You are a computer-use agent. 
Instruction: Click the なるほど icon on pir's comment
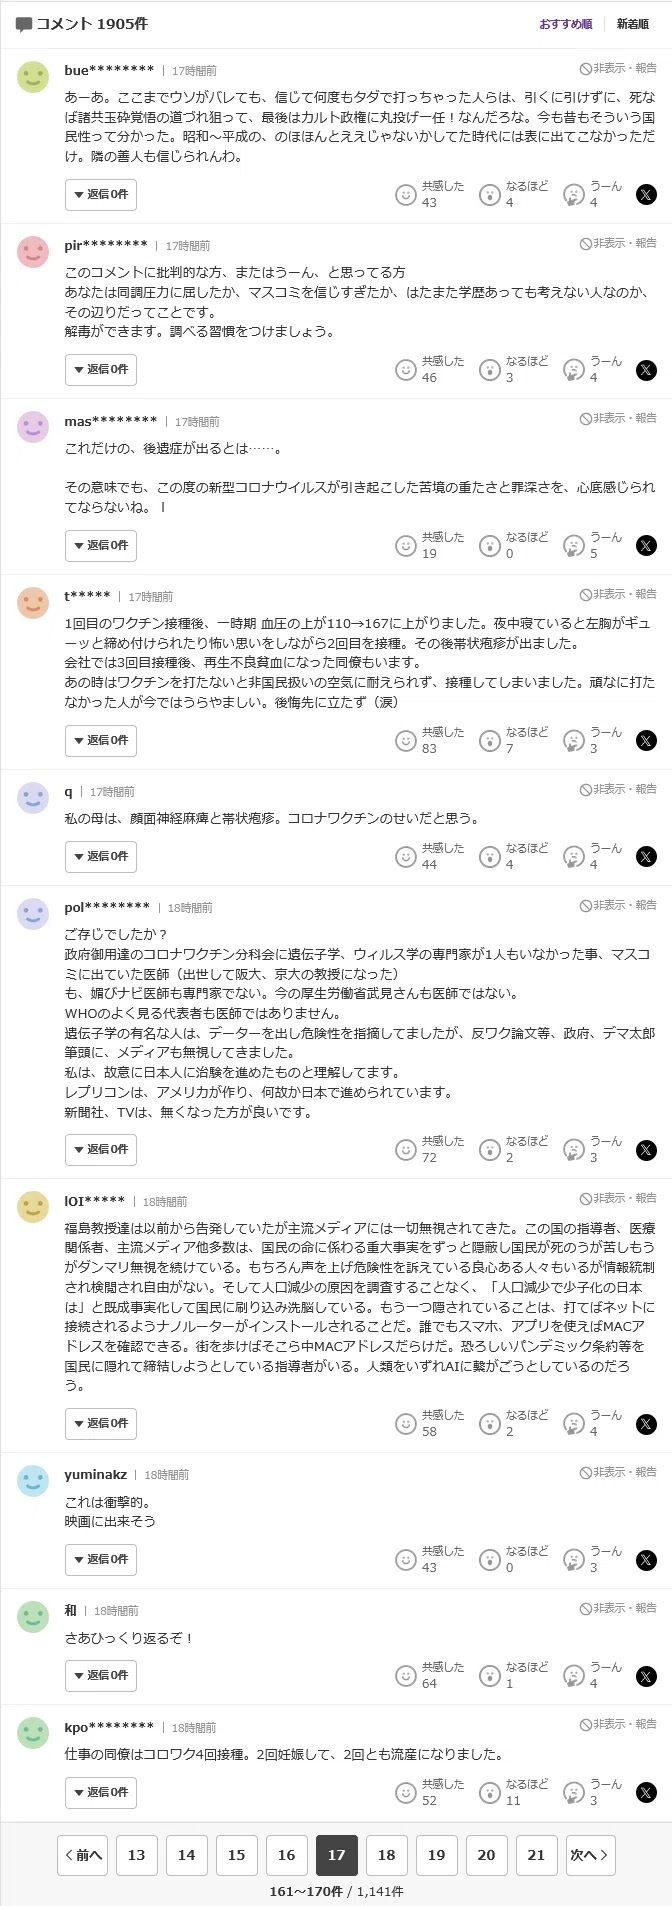pyautogui.click(x=489, y=370)
